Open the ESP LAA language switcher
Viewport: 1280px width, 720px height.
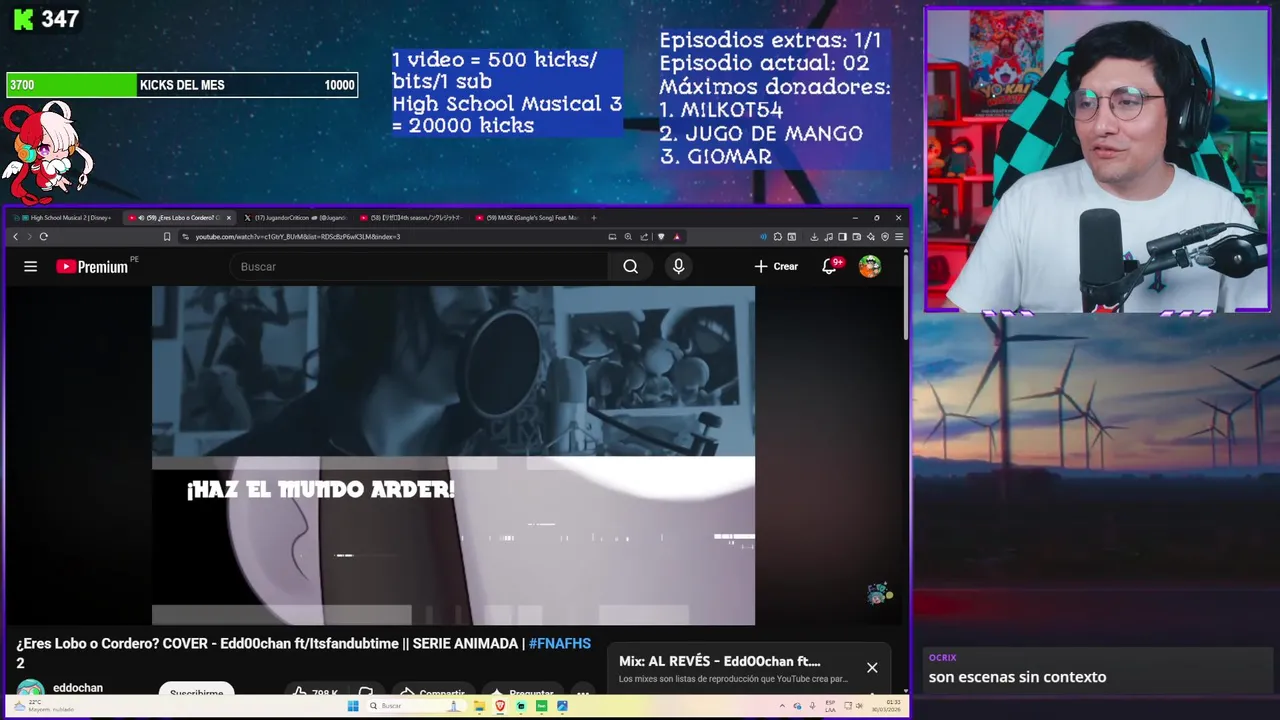(x=830, y=706)
